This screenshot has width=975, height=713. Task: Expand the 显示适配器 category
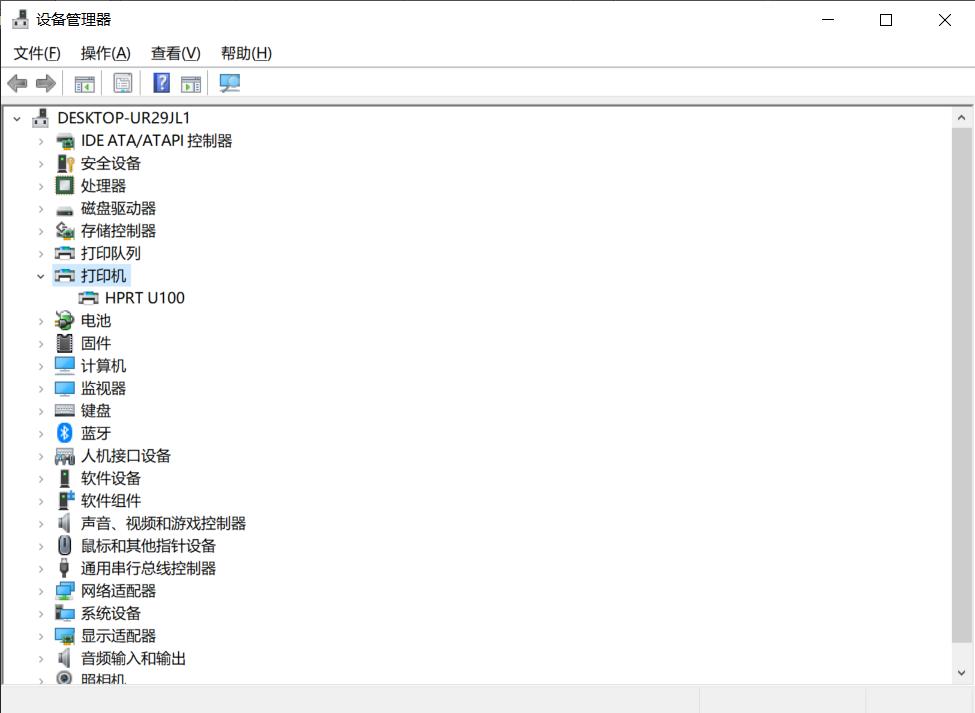click(40, 637)
